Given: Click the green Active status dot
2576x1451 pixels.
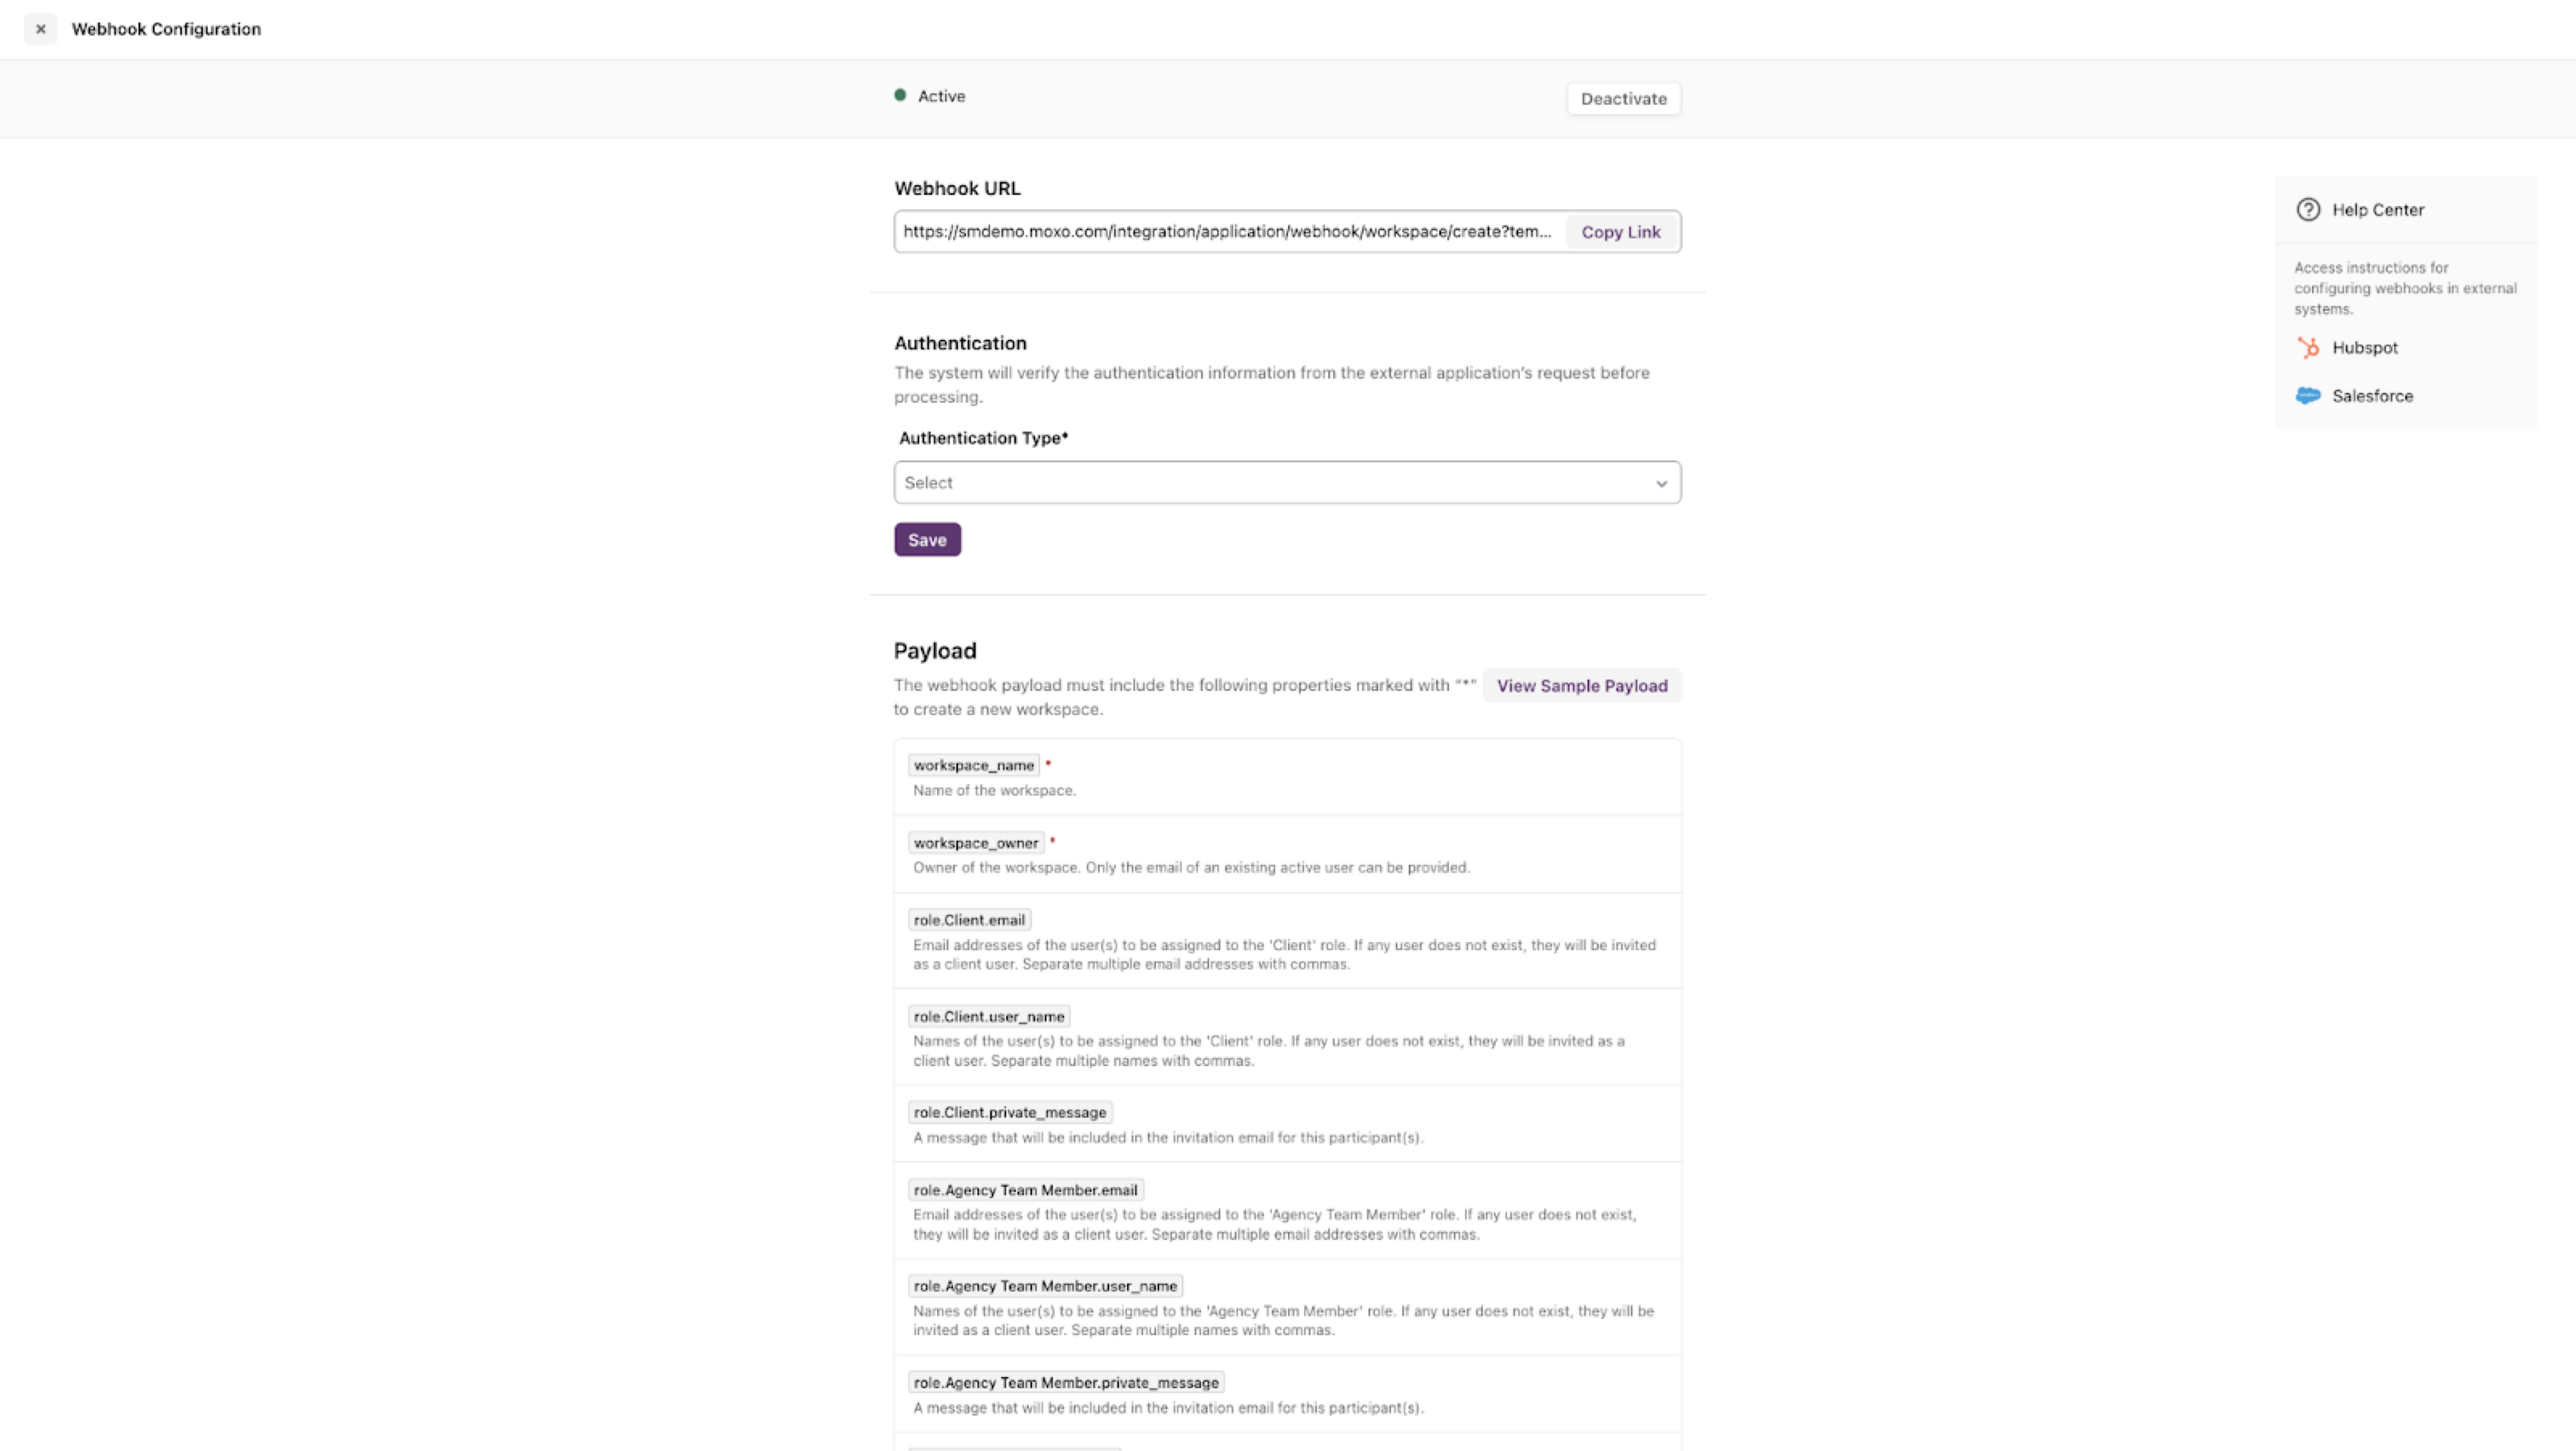Looking at the screenshot, I should coord(900,96).
